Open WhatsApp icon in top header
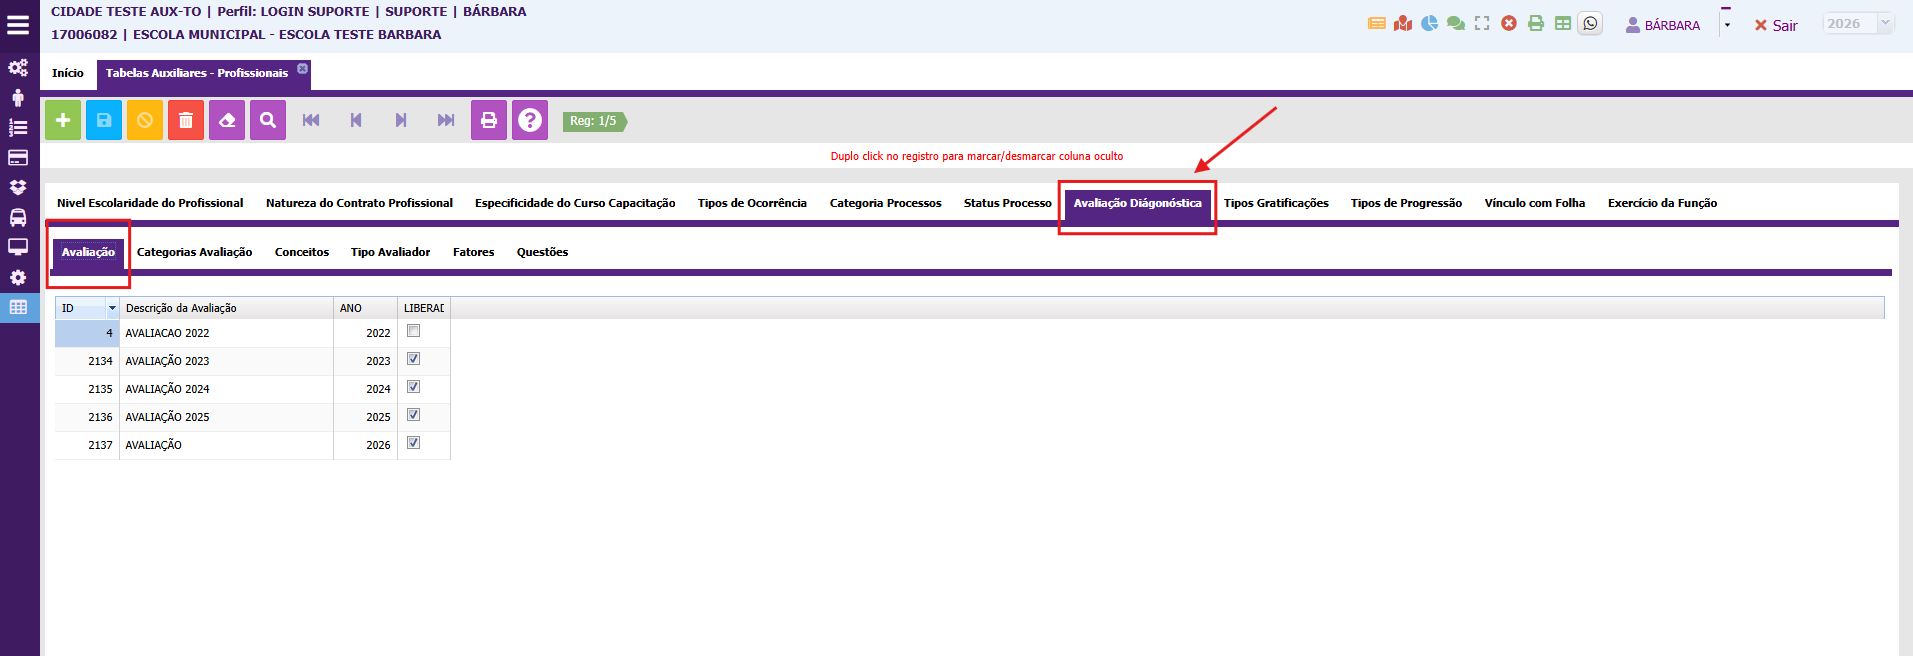The width and height of the screenshot is (1913, 656). (1590, 23)
